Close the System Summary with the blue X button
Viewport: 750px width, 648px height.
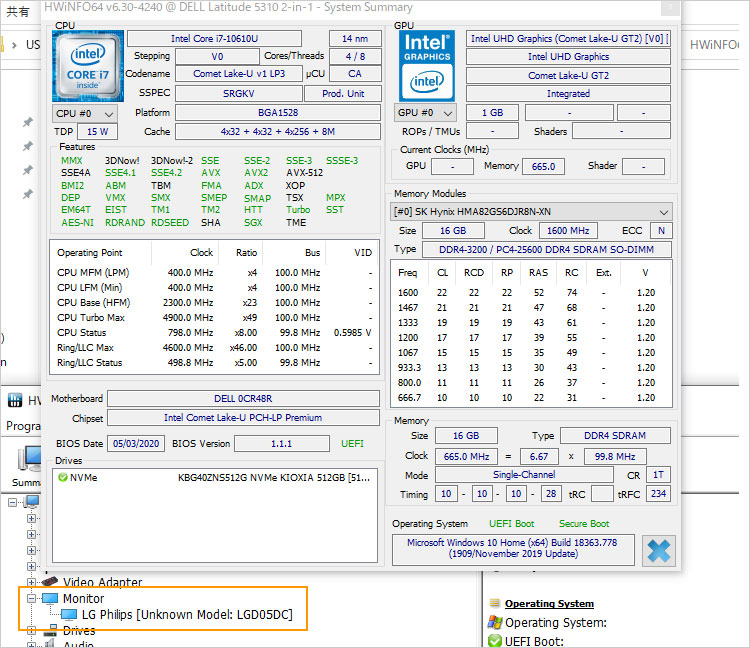(659, 551)
